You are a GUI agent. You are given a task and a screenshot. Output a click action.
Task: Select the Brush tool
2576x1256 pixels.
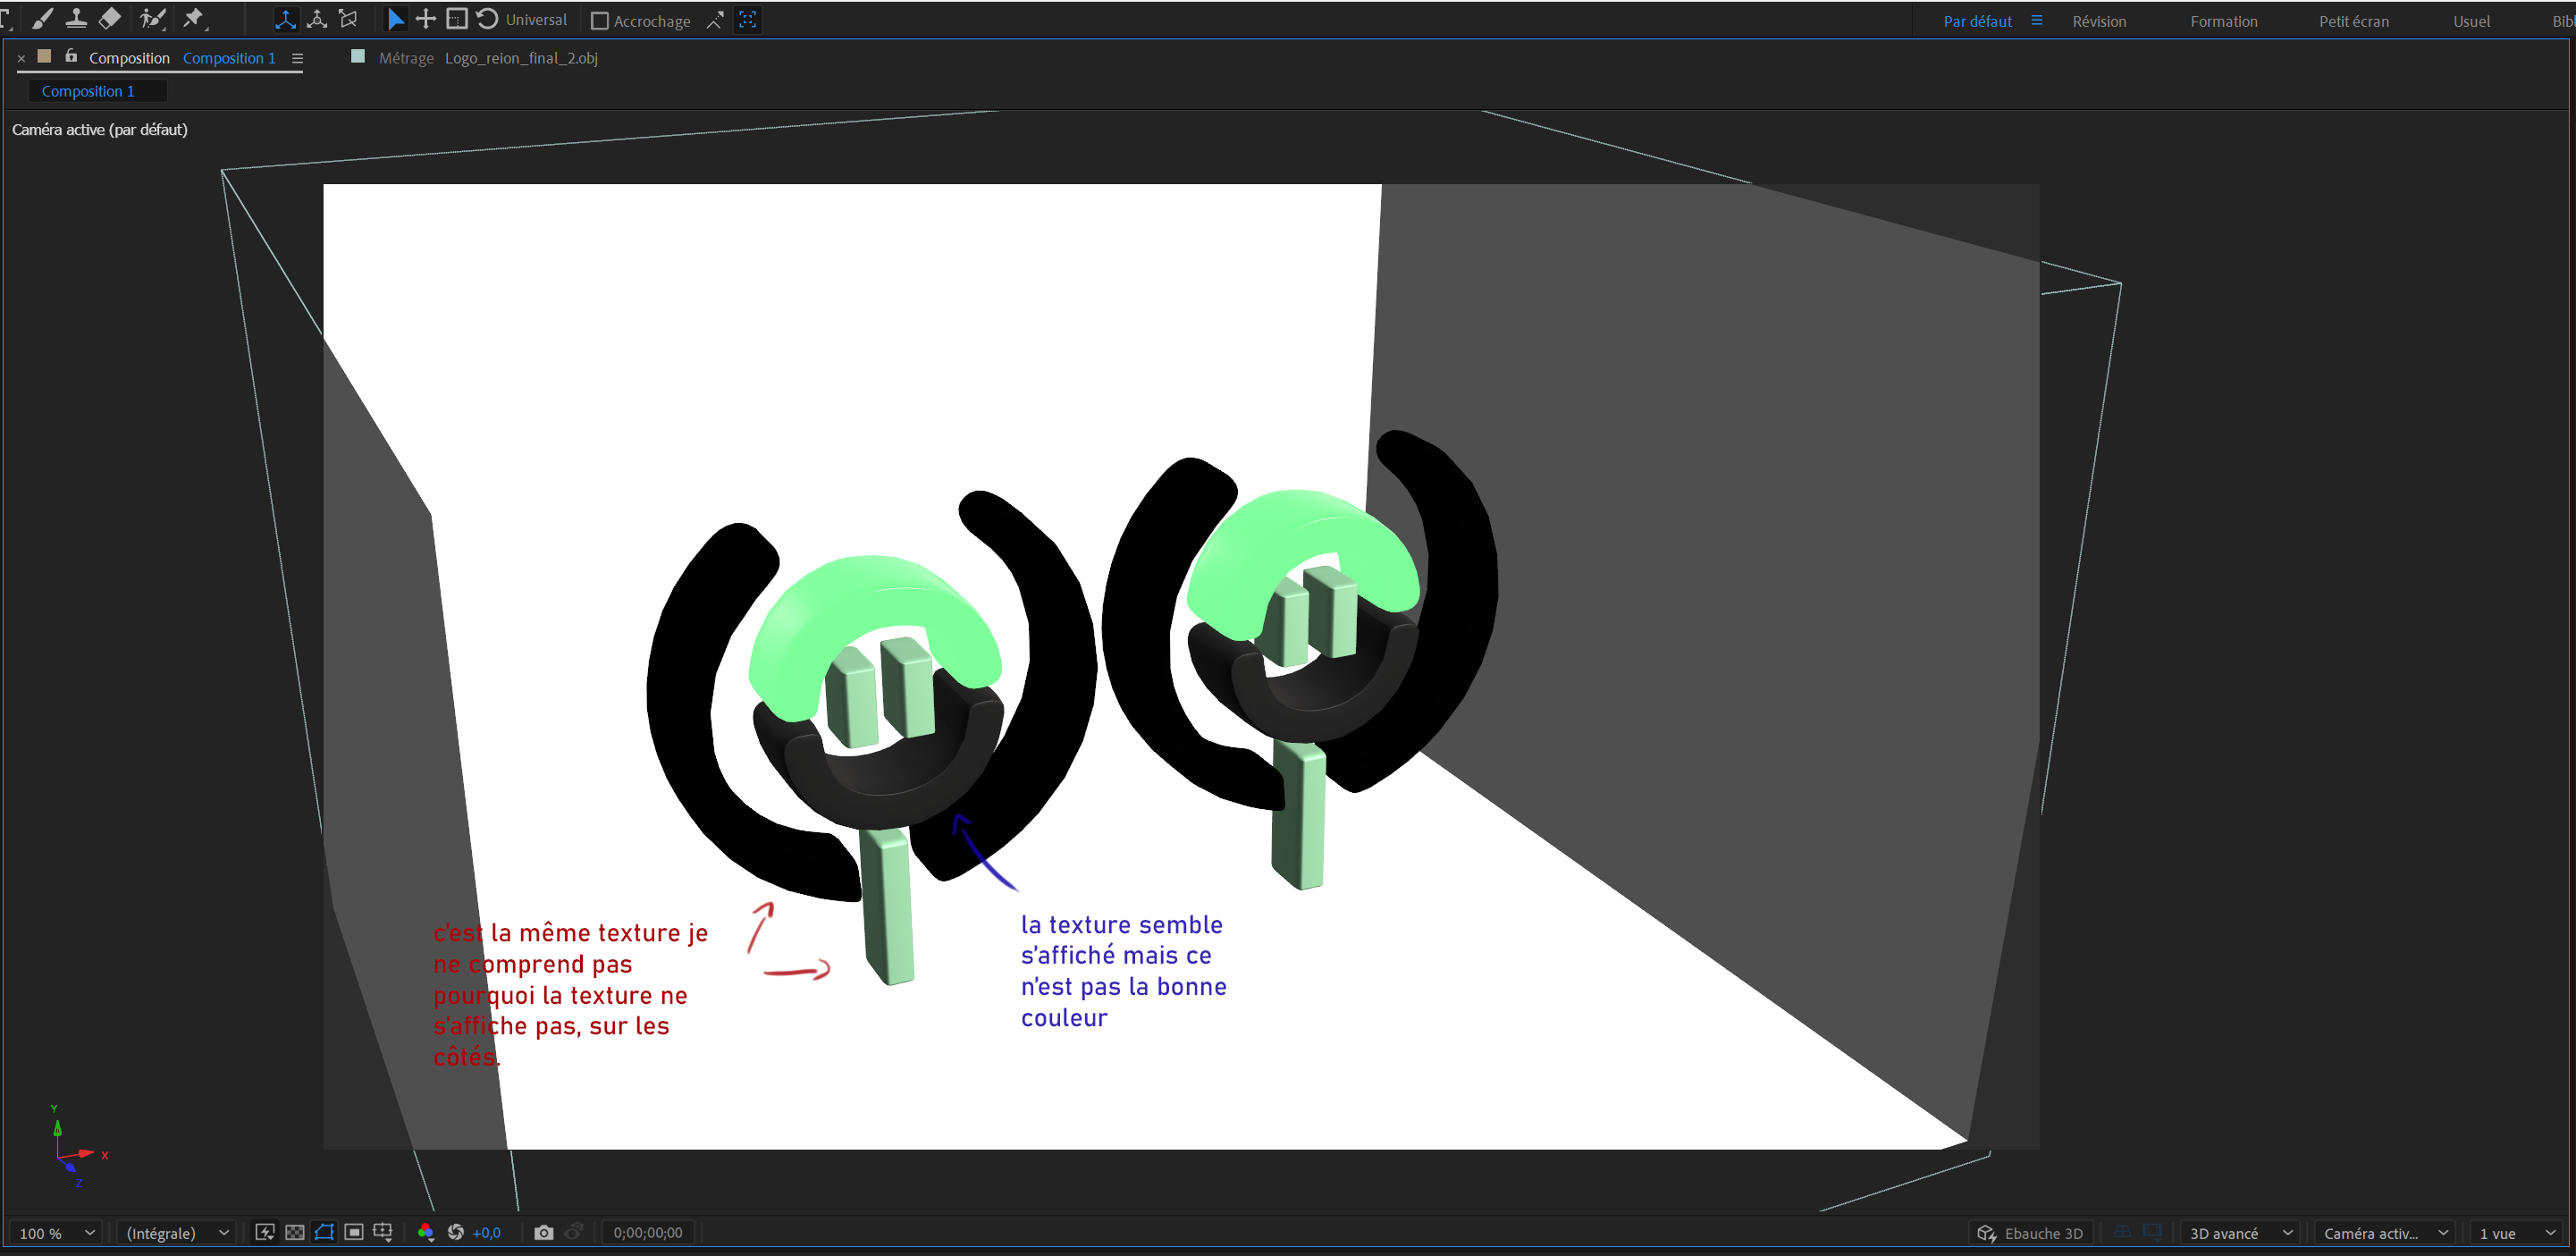(42, 19)
